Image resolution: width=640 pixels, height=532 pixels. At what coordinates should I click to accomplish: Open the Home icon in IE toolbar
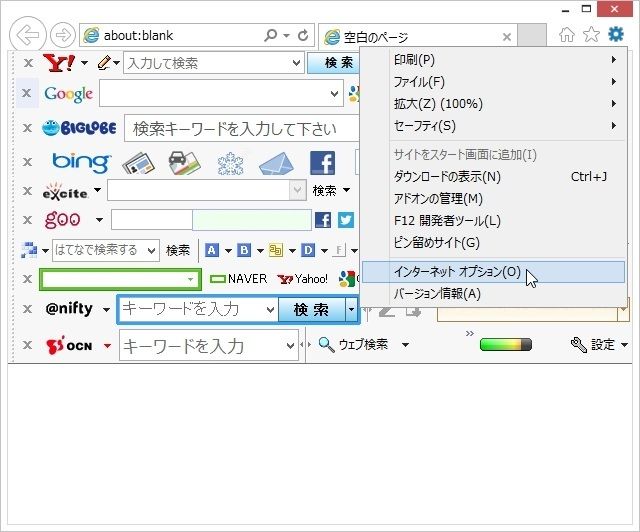pos(567,35)
